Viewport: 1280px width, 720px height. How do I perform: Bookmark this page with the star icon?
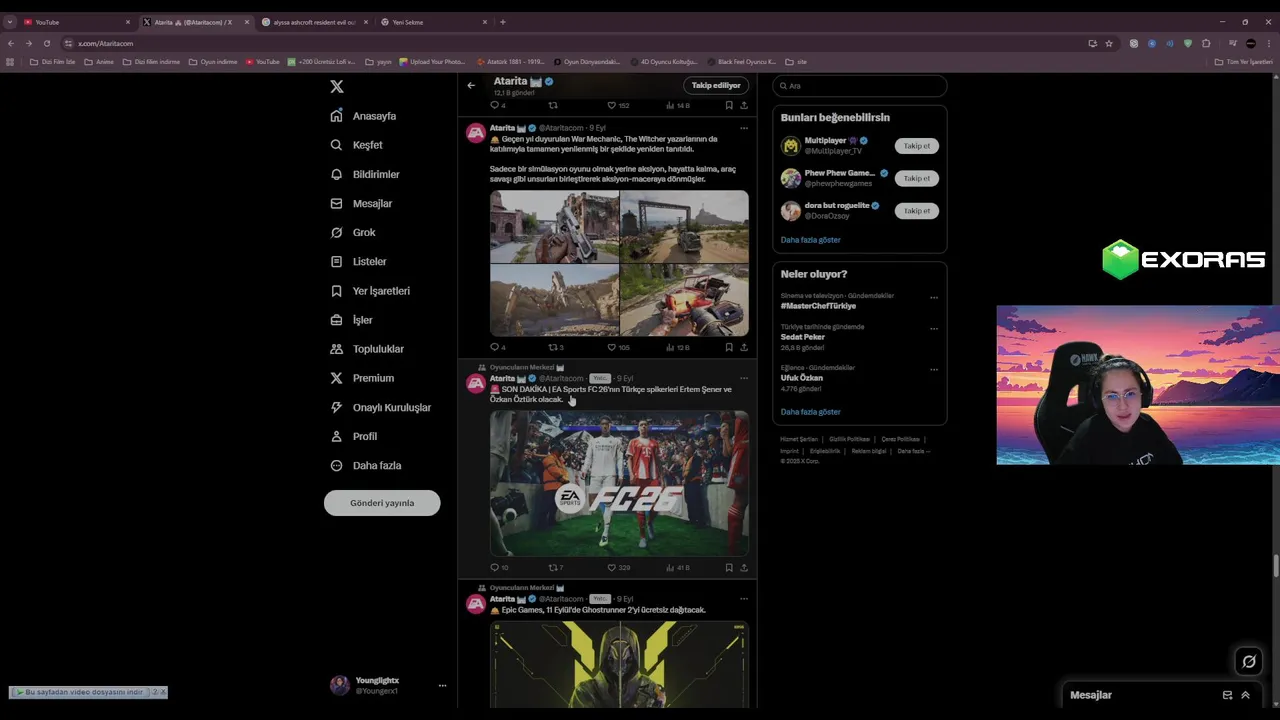pyautogui.click(x=1109, y=43)
